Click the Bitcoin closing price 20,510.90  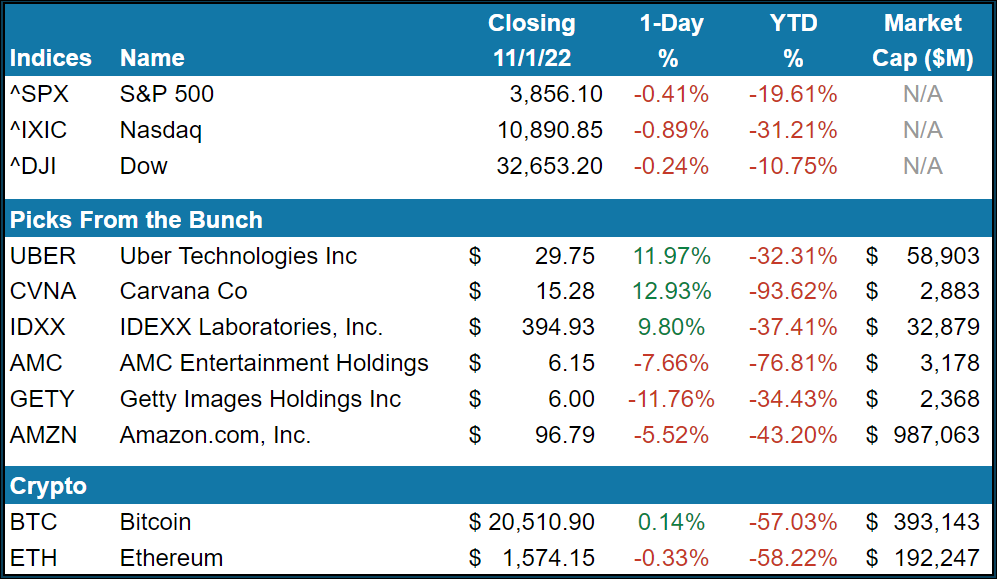[x=540, y=522]
